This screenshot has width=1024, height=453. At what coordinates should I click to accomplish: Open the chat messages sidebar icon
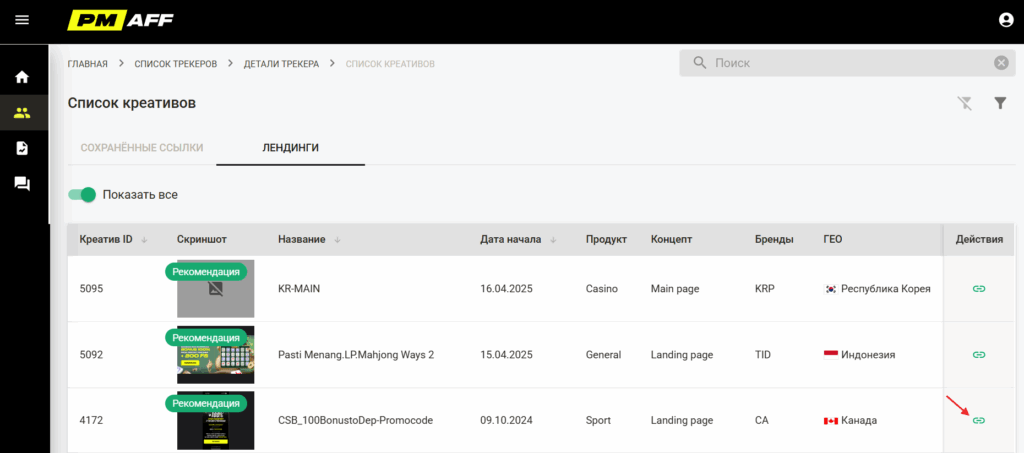point(22,183)
